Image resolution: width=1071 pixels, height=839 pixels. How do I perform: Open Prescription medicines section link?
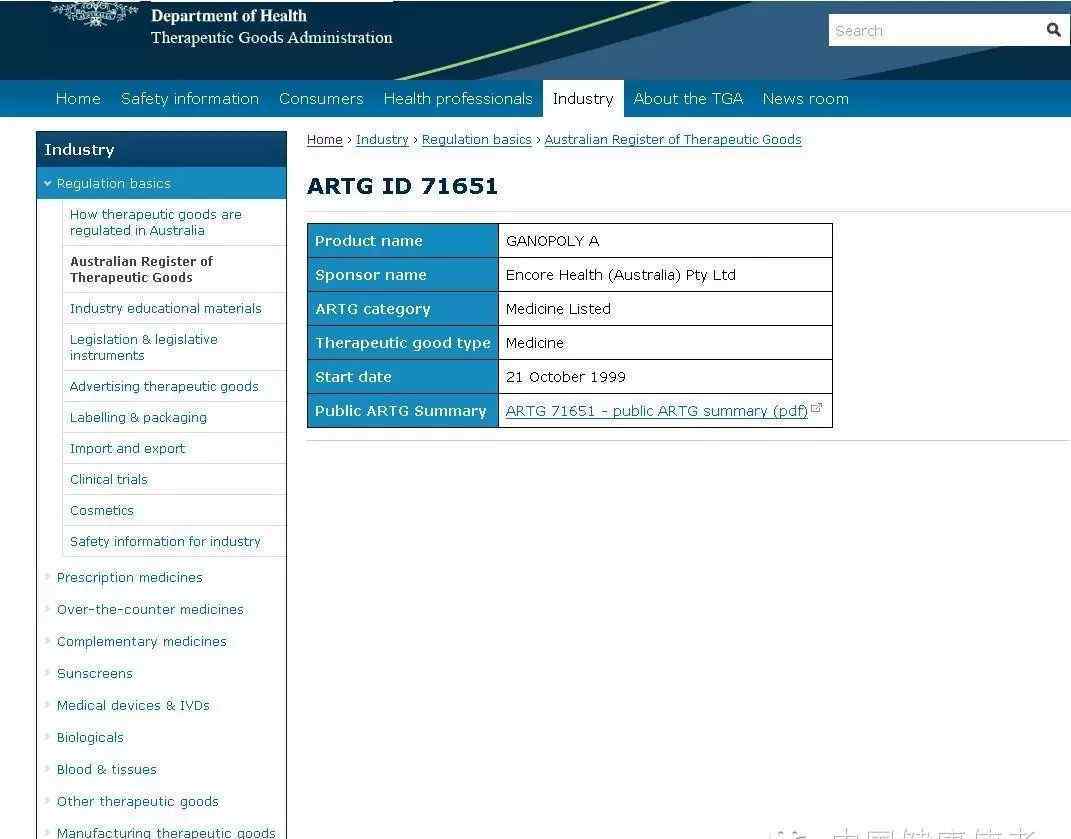coord(130,577)
